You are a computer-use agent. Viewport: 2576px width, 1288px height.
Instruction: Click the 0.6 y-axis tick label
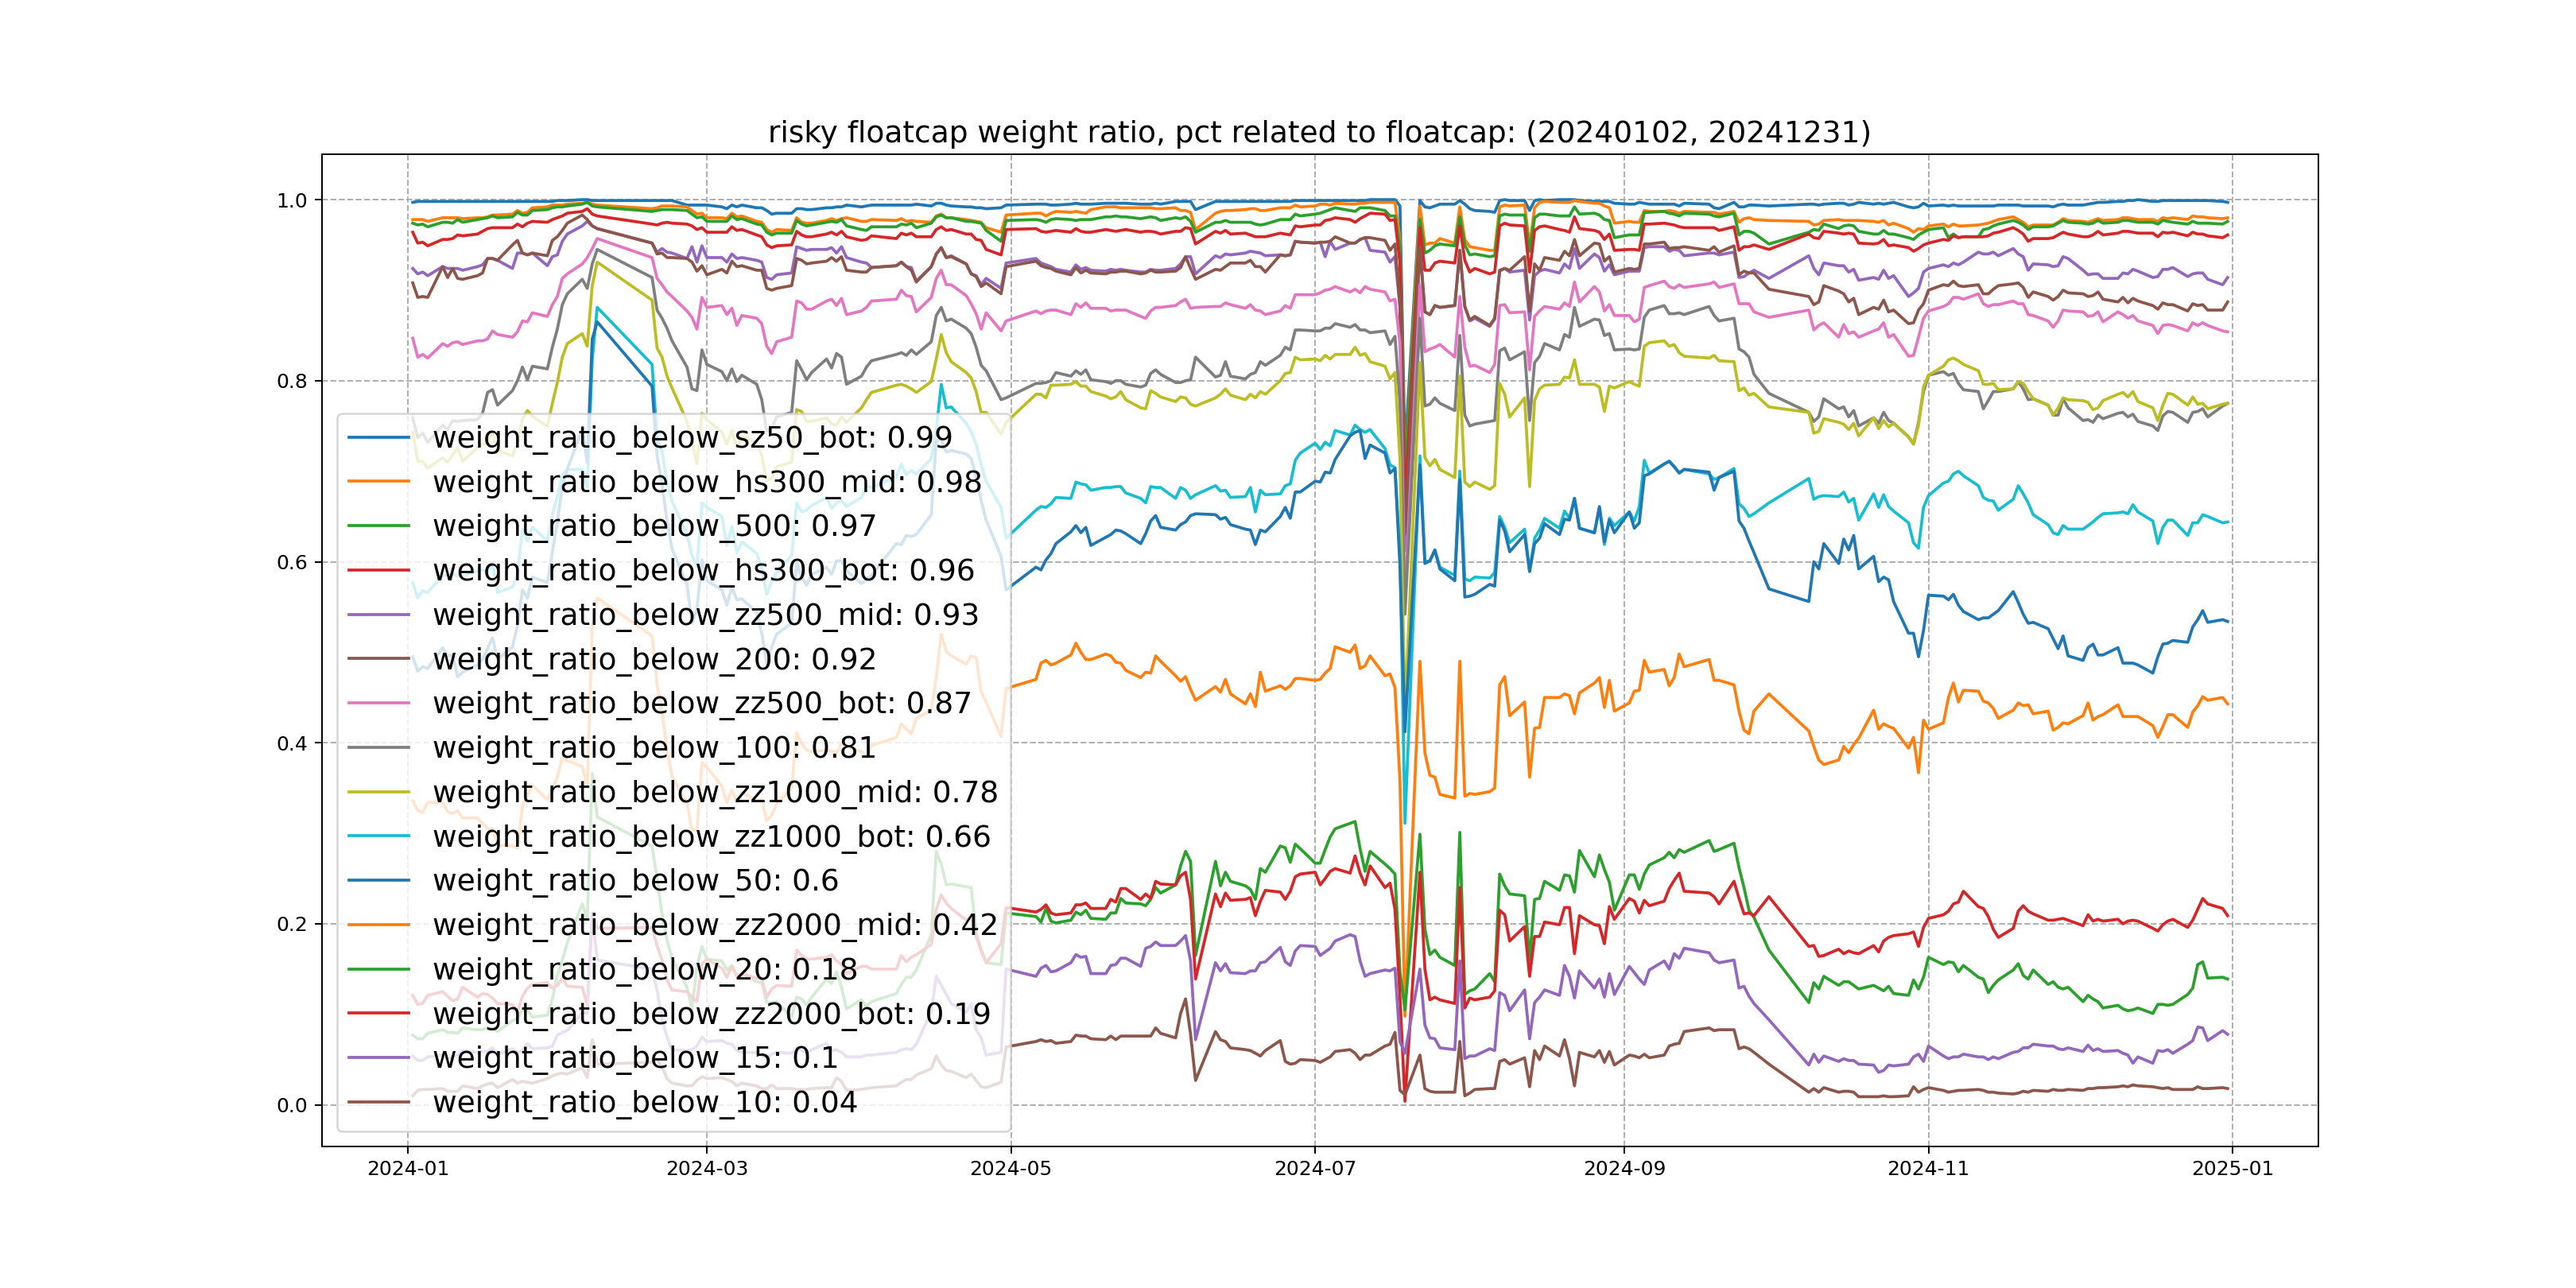(x=292, y=563)
